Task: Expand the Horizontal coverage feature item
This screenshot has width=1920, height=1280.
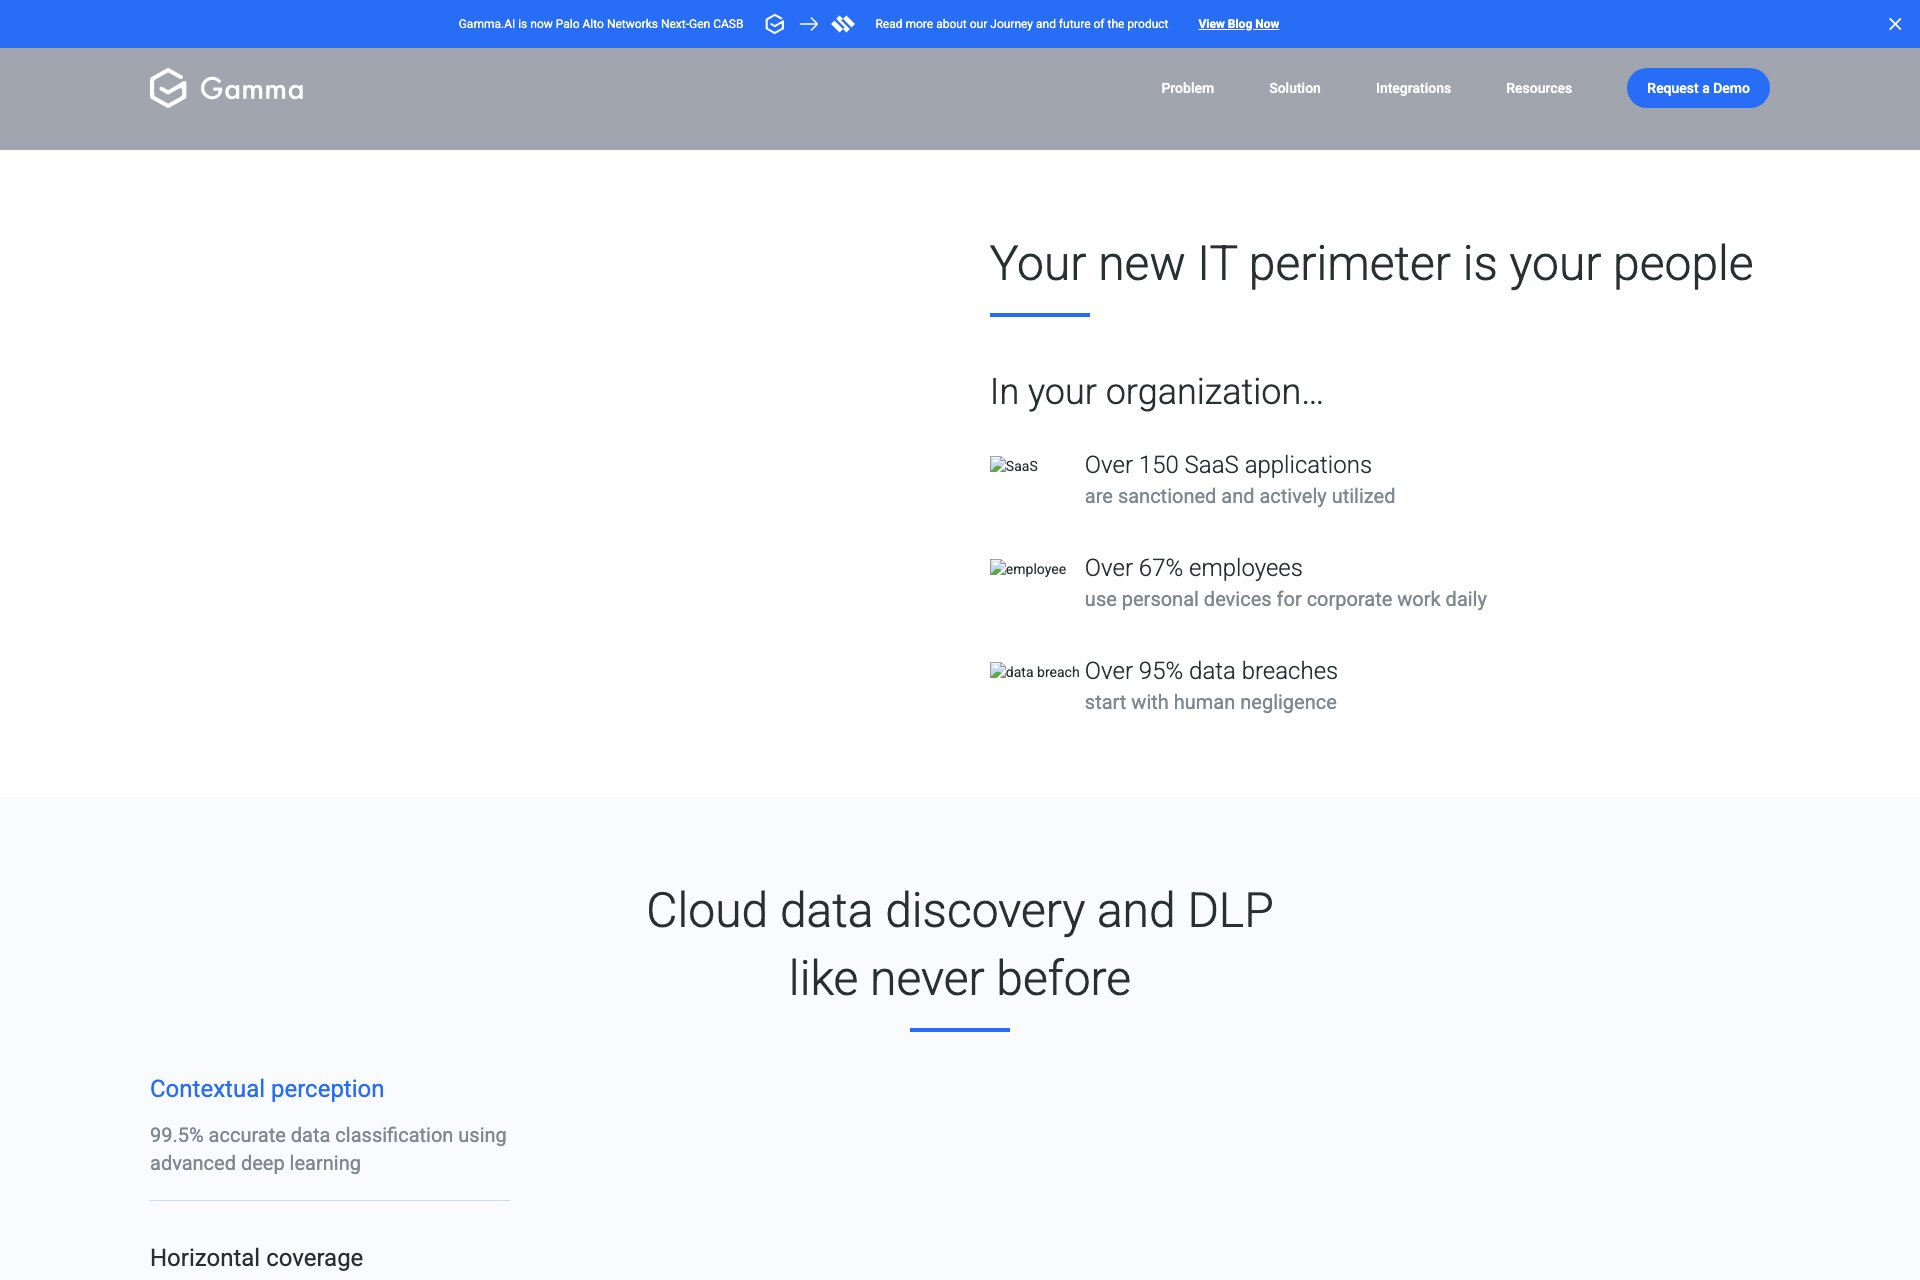Action: pyautogui.click(x=256, y=1258)
